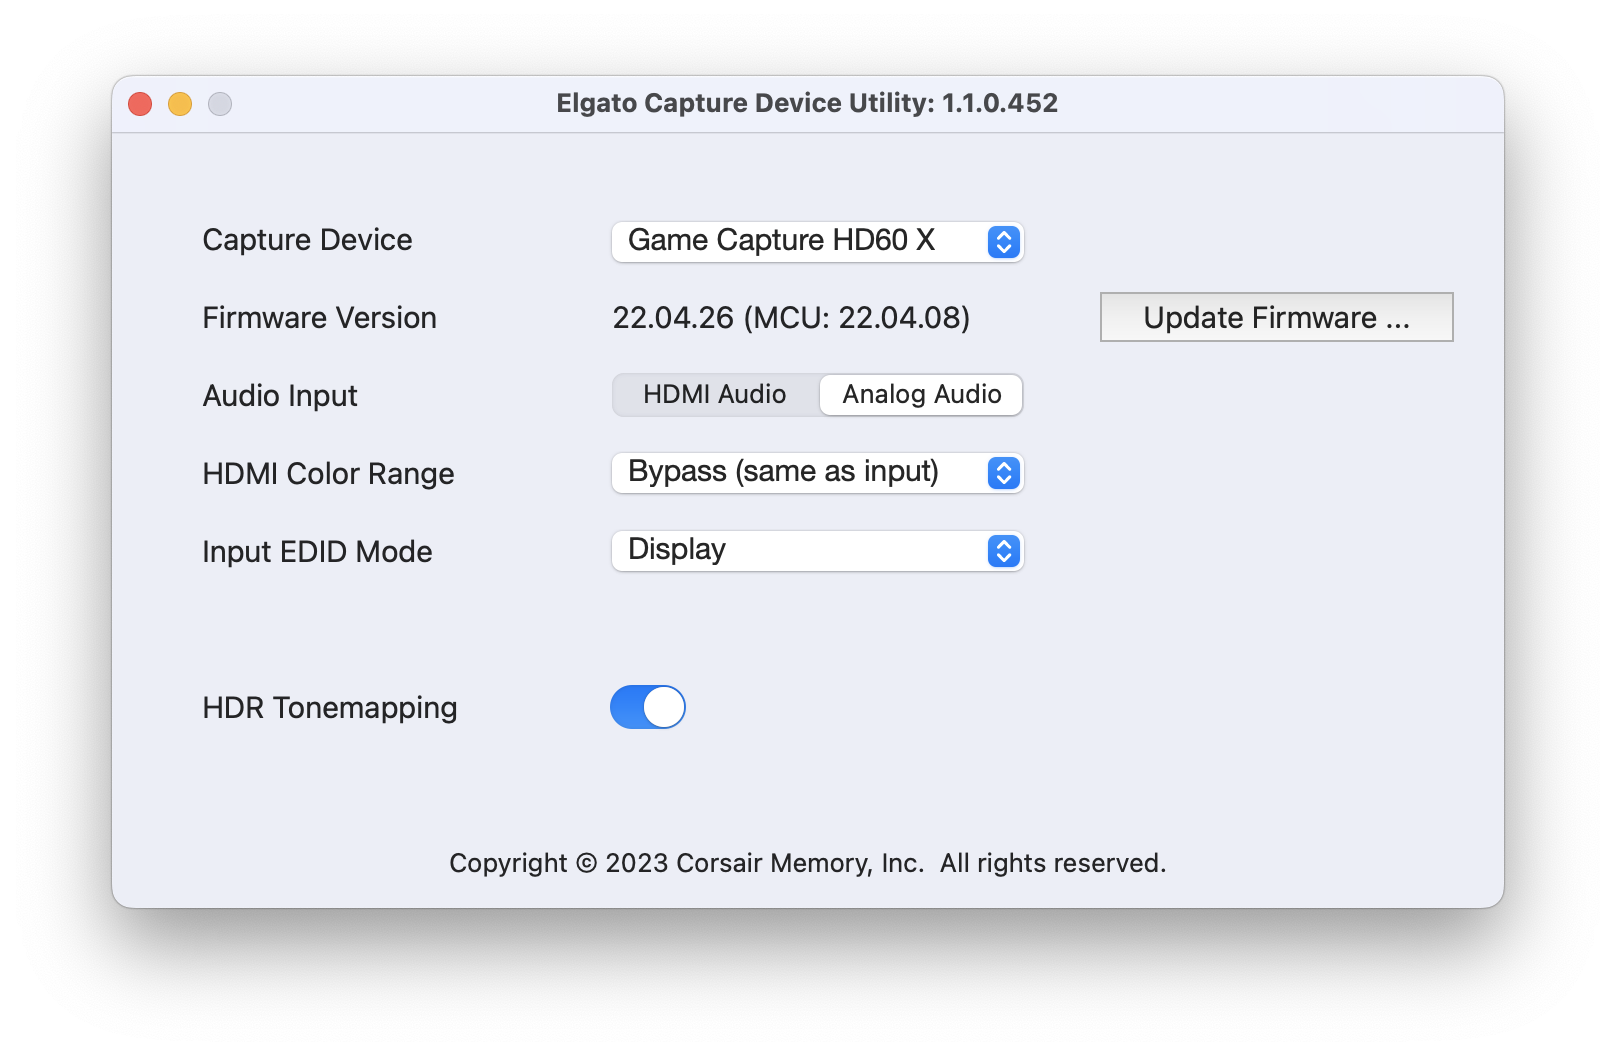1616x1056 pixels.
Task: Switch audio input to Analog Audio
Action: pyautogui.click(x=921, y=395)
